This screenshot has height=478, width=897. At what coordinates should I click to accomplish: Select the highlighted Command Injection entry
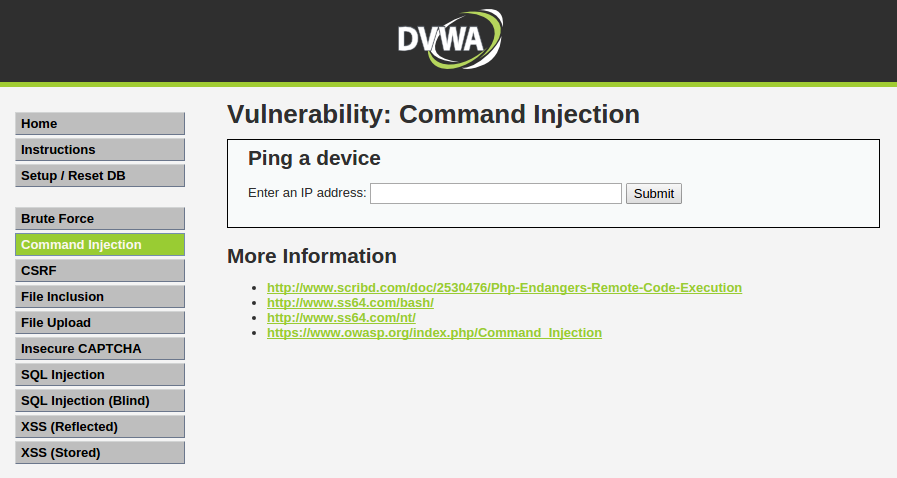coord(100,245)
